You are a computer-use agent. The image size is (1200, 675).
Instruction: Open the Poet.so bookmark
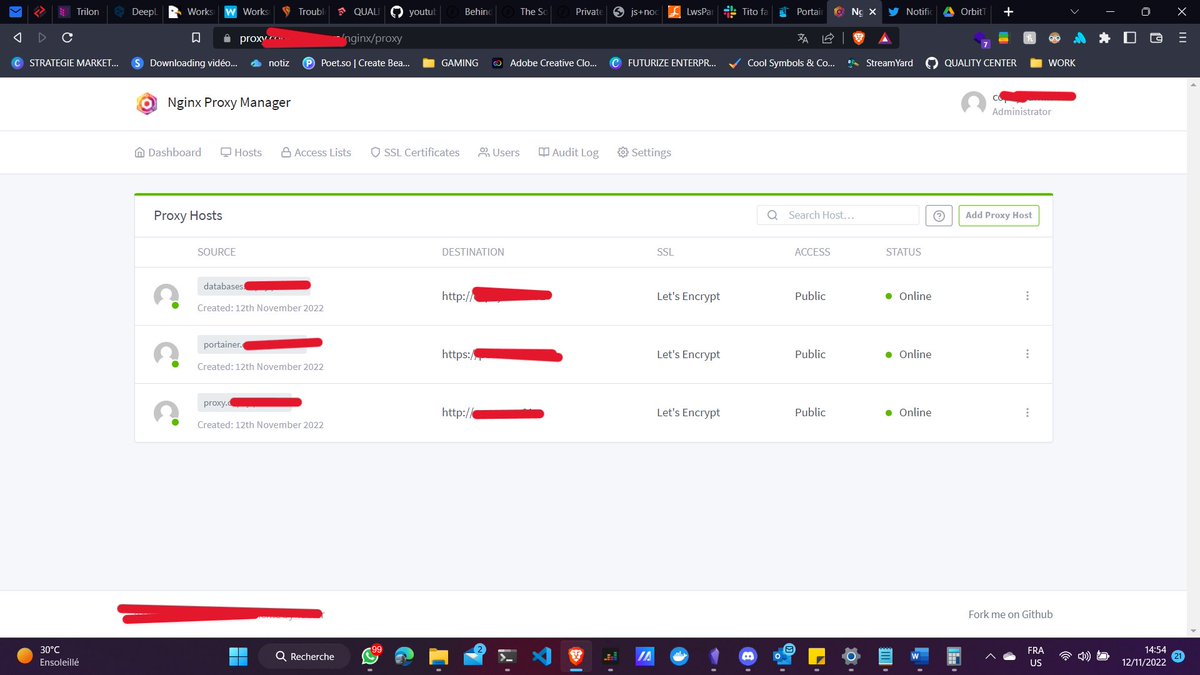click(x=356, y=63)
